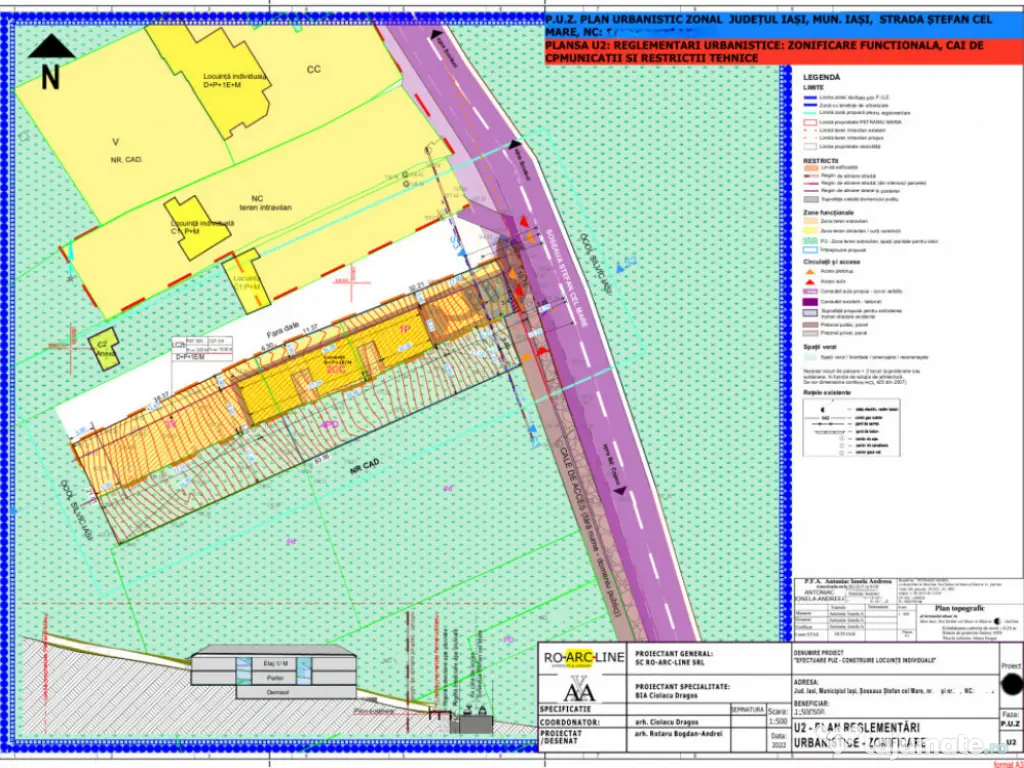Viewport: 1024px width, 768px height.
Task: Click the Zone funcționale legend section heading
Action: pos(828,213)
